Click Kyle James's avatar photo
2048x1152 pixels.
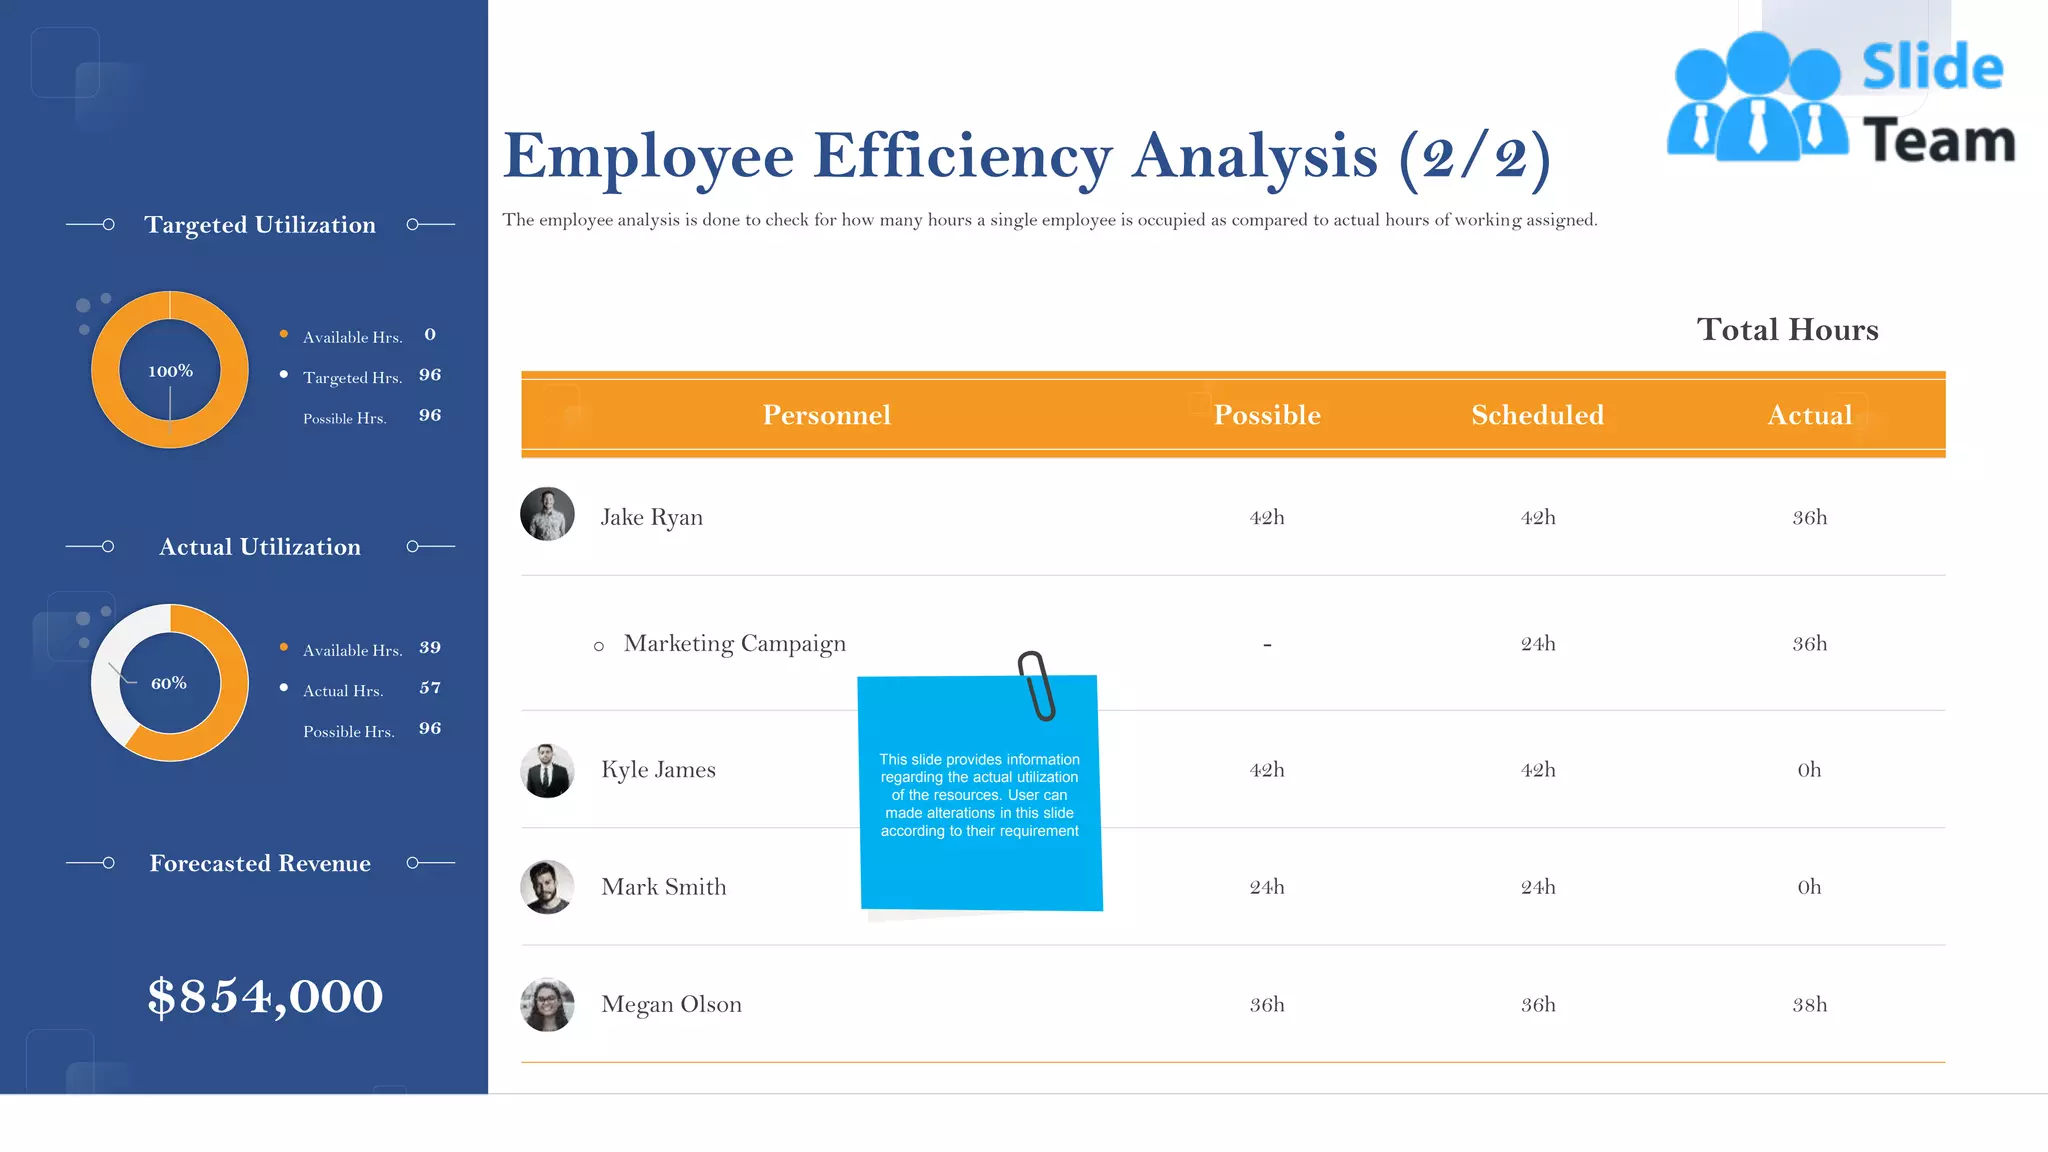(547, 770)
